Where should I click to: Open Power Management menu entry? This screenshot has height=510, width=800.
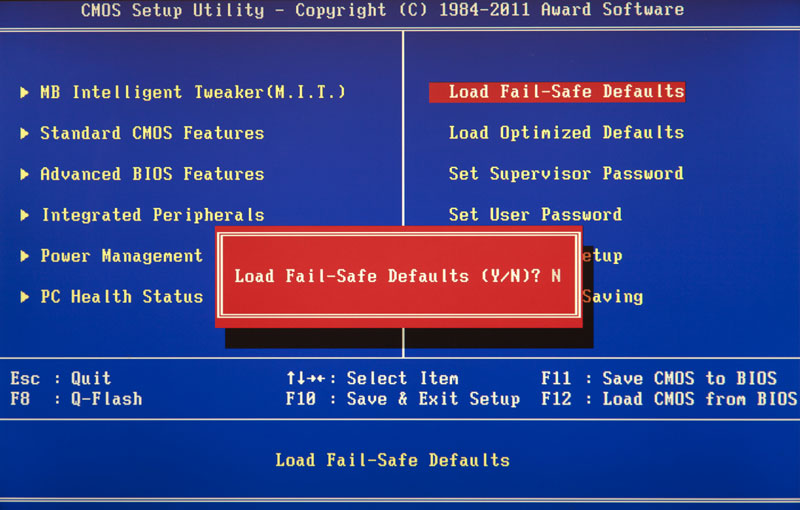[x=121, y=256]
